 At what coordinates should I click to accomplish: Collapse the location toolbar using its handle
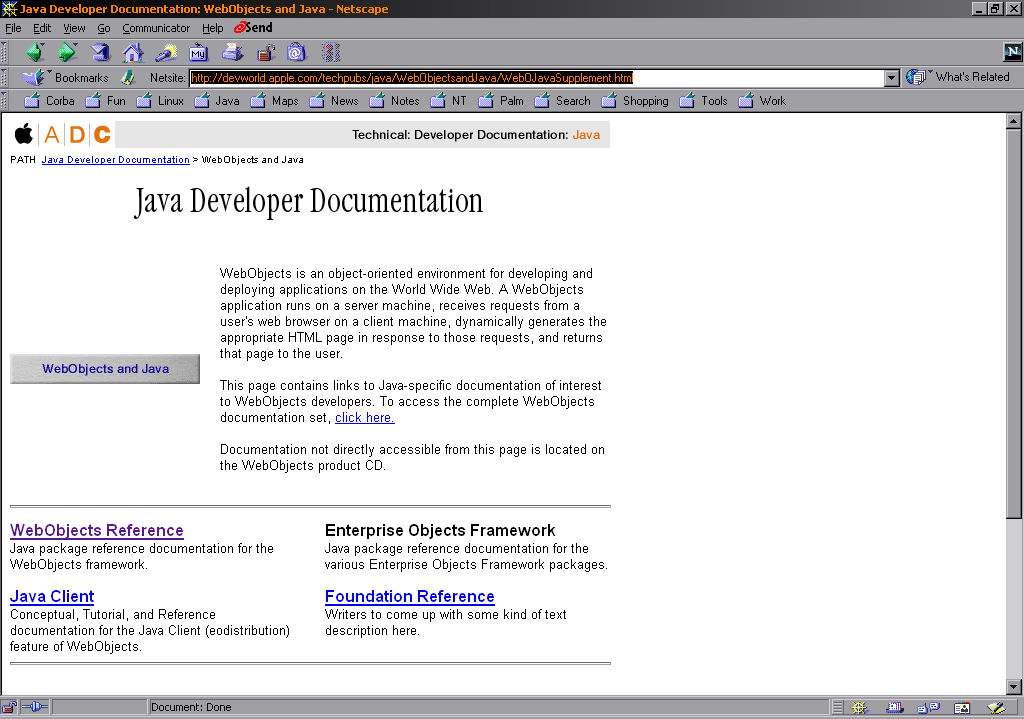coord(4,78)
